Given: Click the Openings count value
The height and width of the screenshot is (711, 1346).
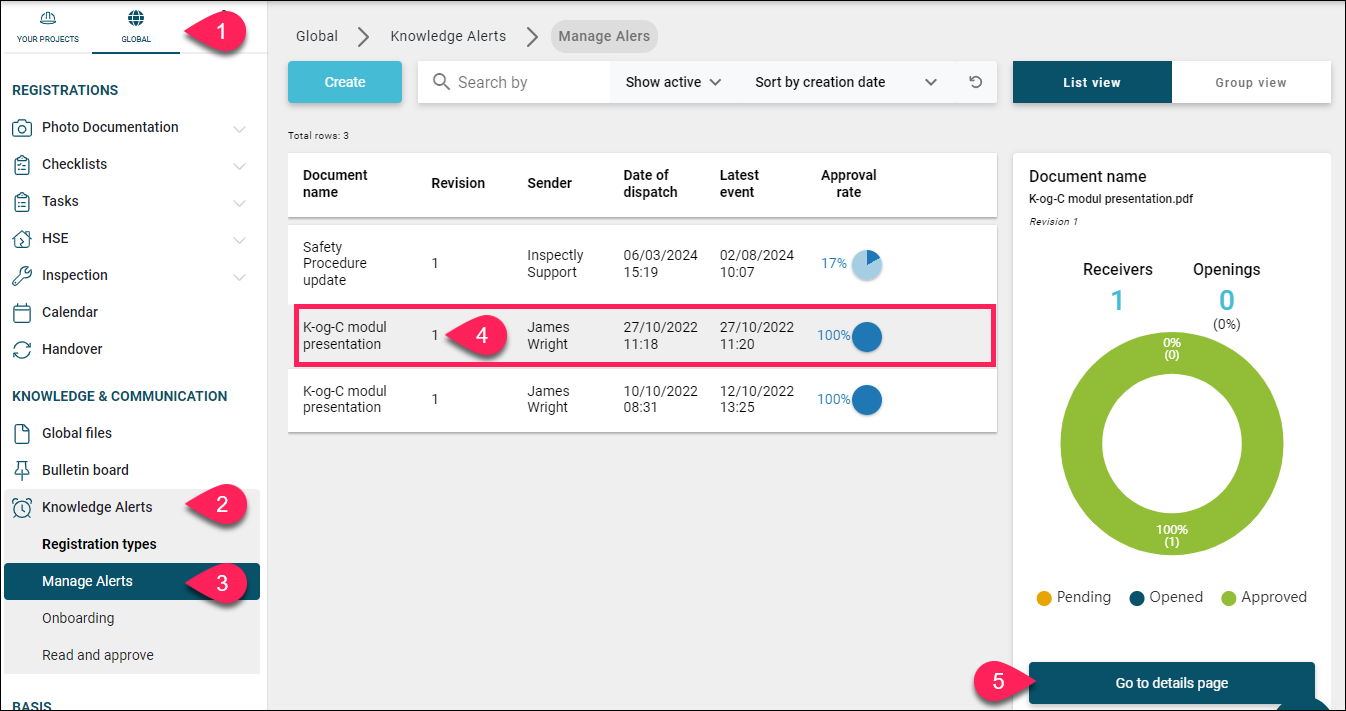Looking at the screenshot, I should point(1226,300).
